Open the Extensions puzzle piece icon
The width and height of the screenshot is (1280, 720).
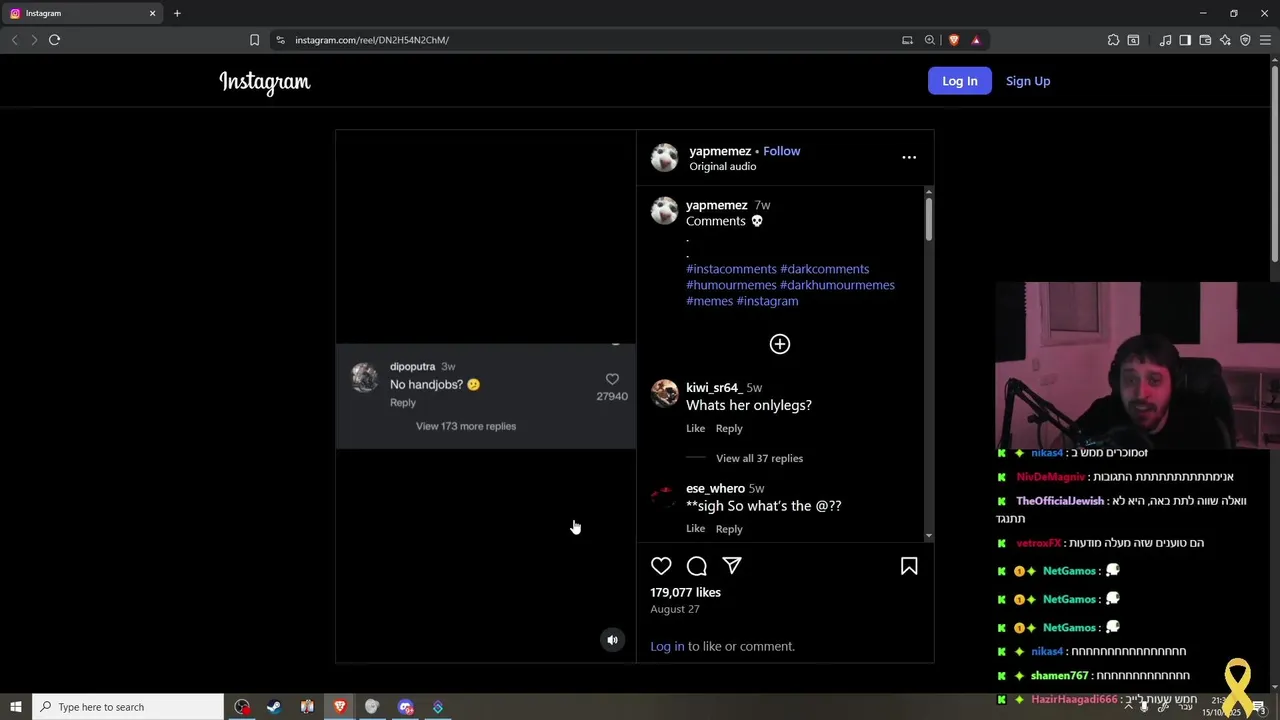[1113, 40]
